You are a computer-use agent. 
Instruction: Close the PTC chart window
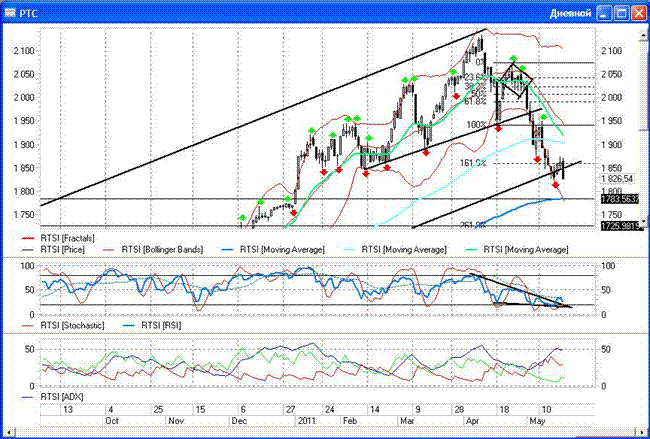pyautogui.click(x=639, y=13)
